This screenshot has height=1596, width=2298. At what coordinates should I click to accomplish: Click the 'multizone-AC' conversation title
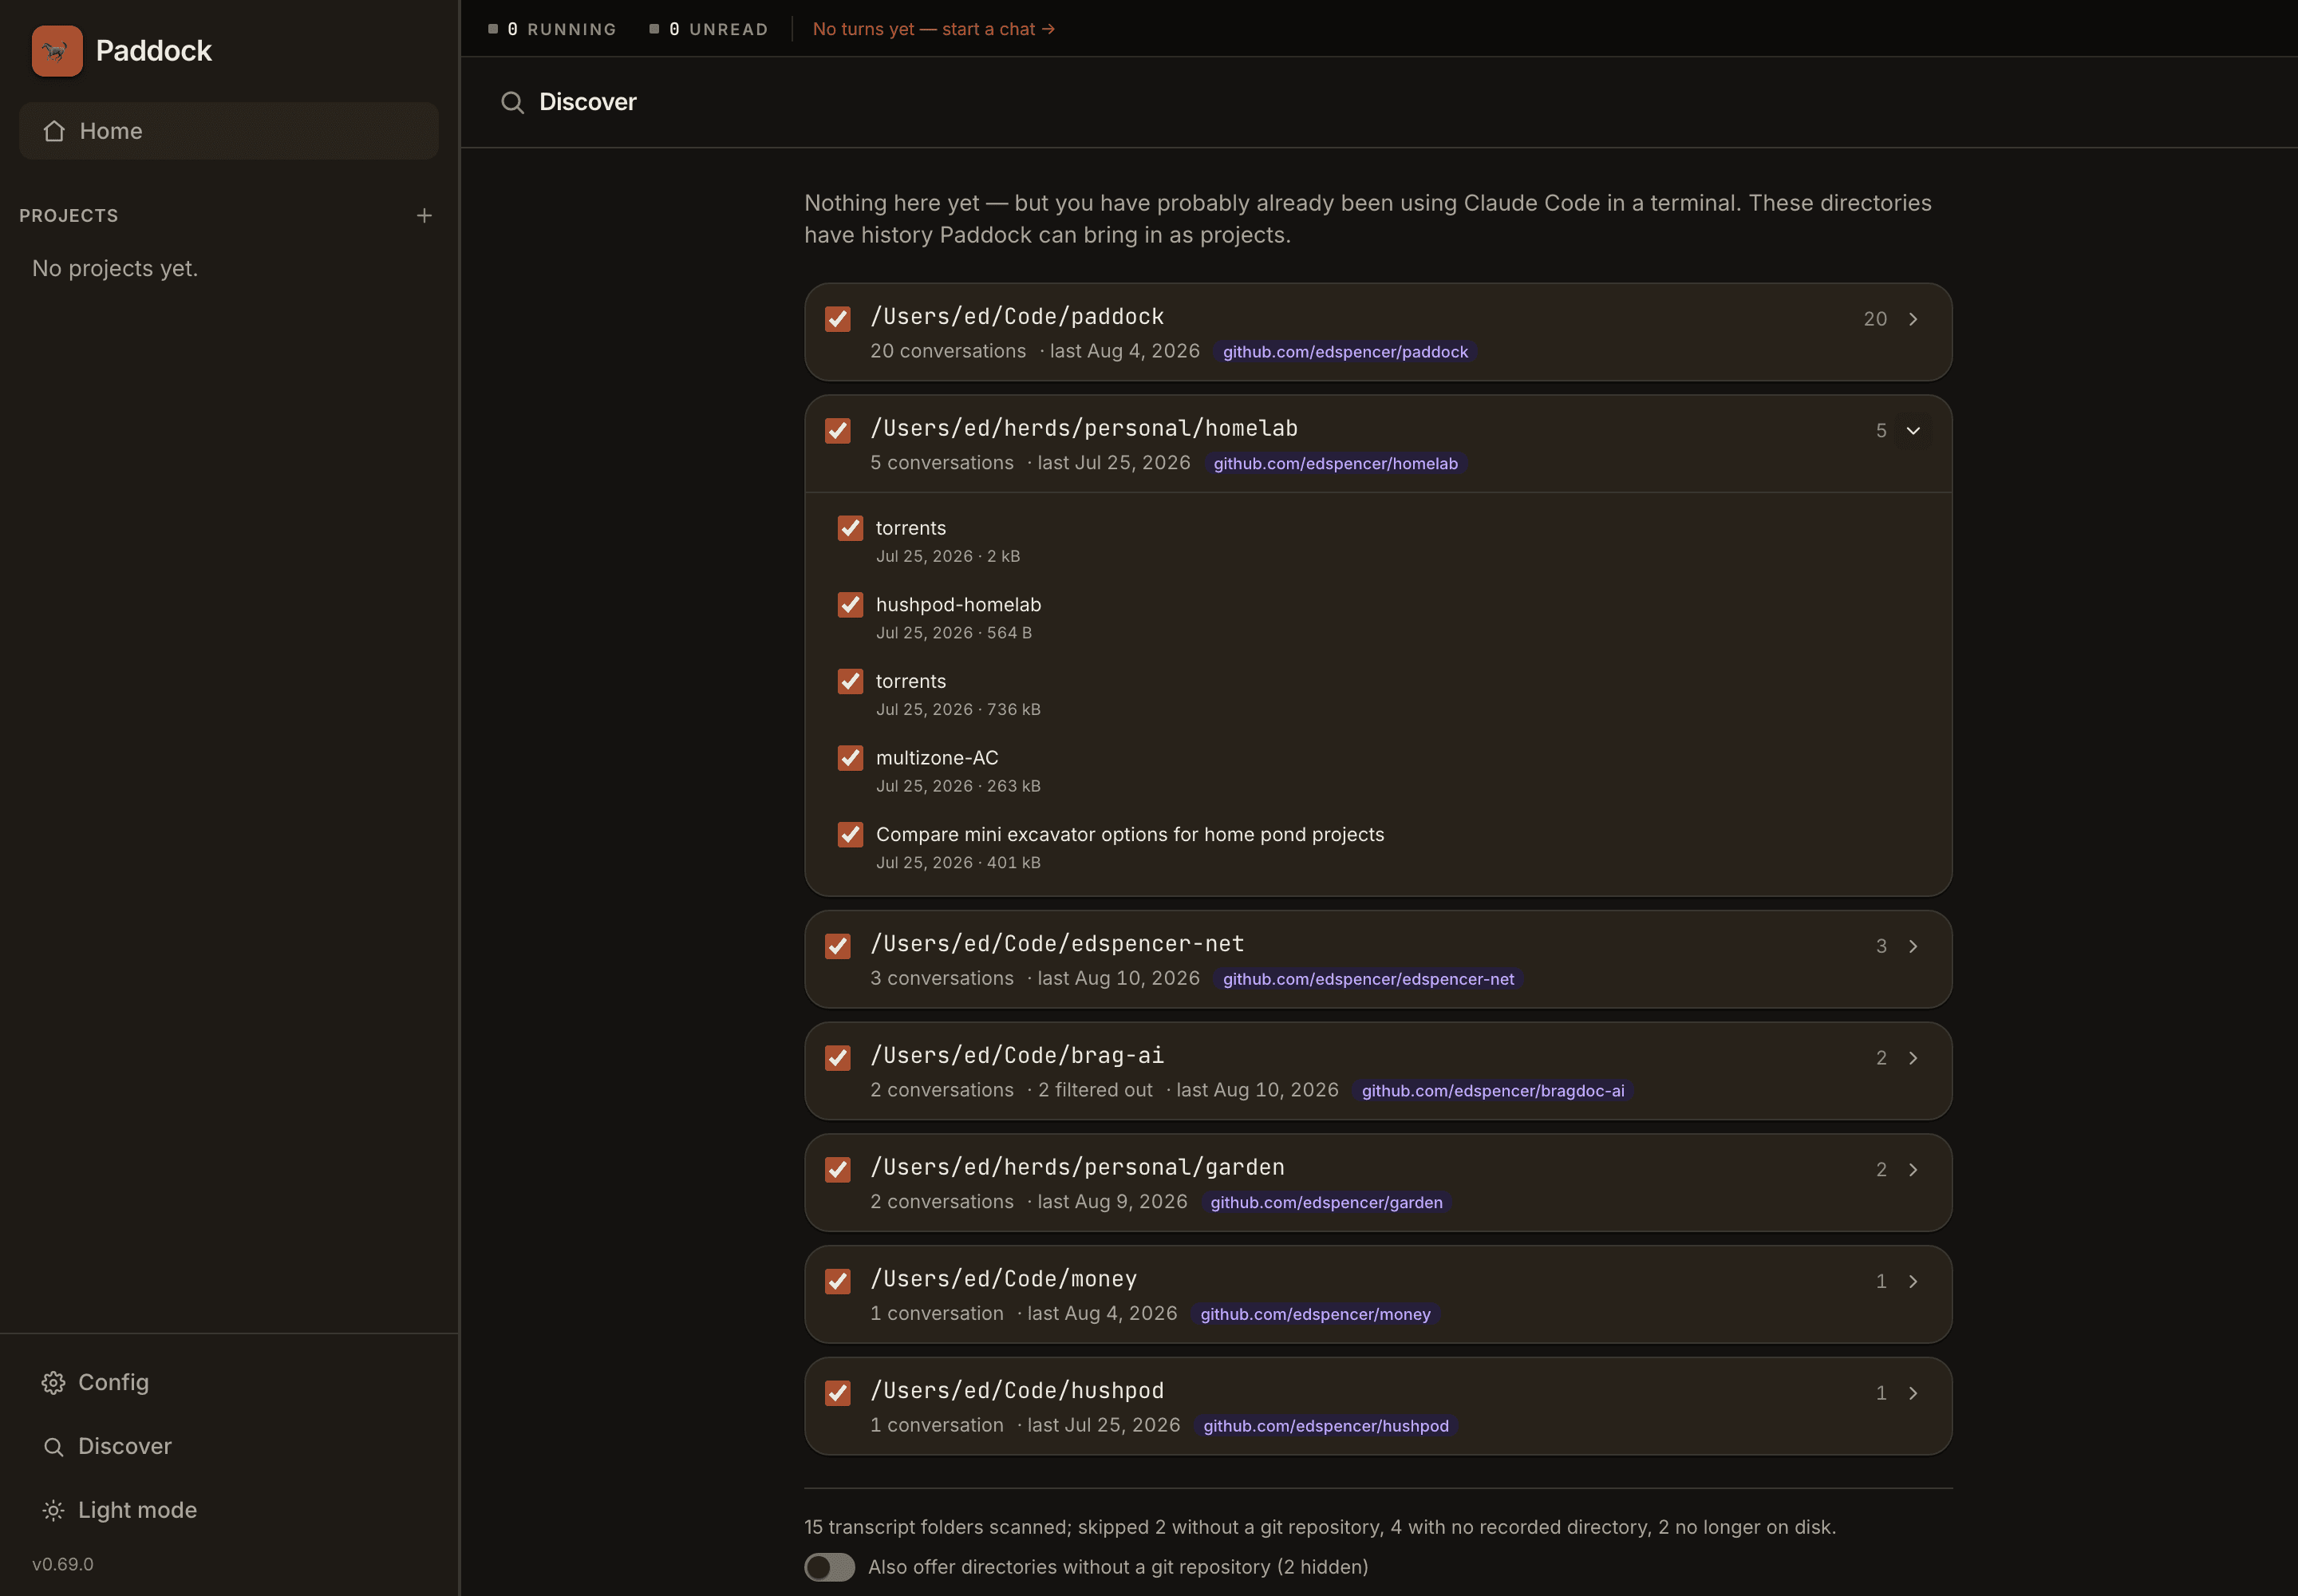coord(937,758)
